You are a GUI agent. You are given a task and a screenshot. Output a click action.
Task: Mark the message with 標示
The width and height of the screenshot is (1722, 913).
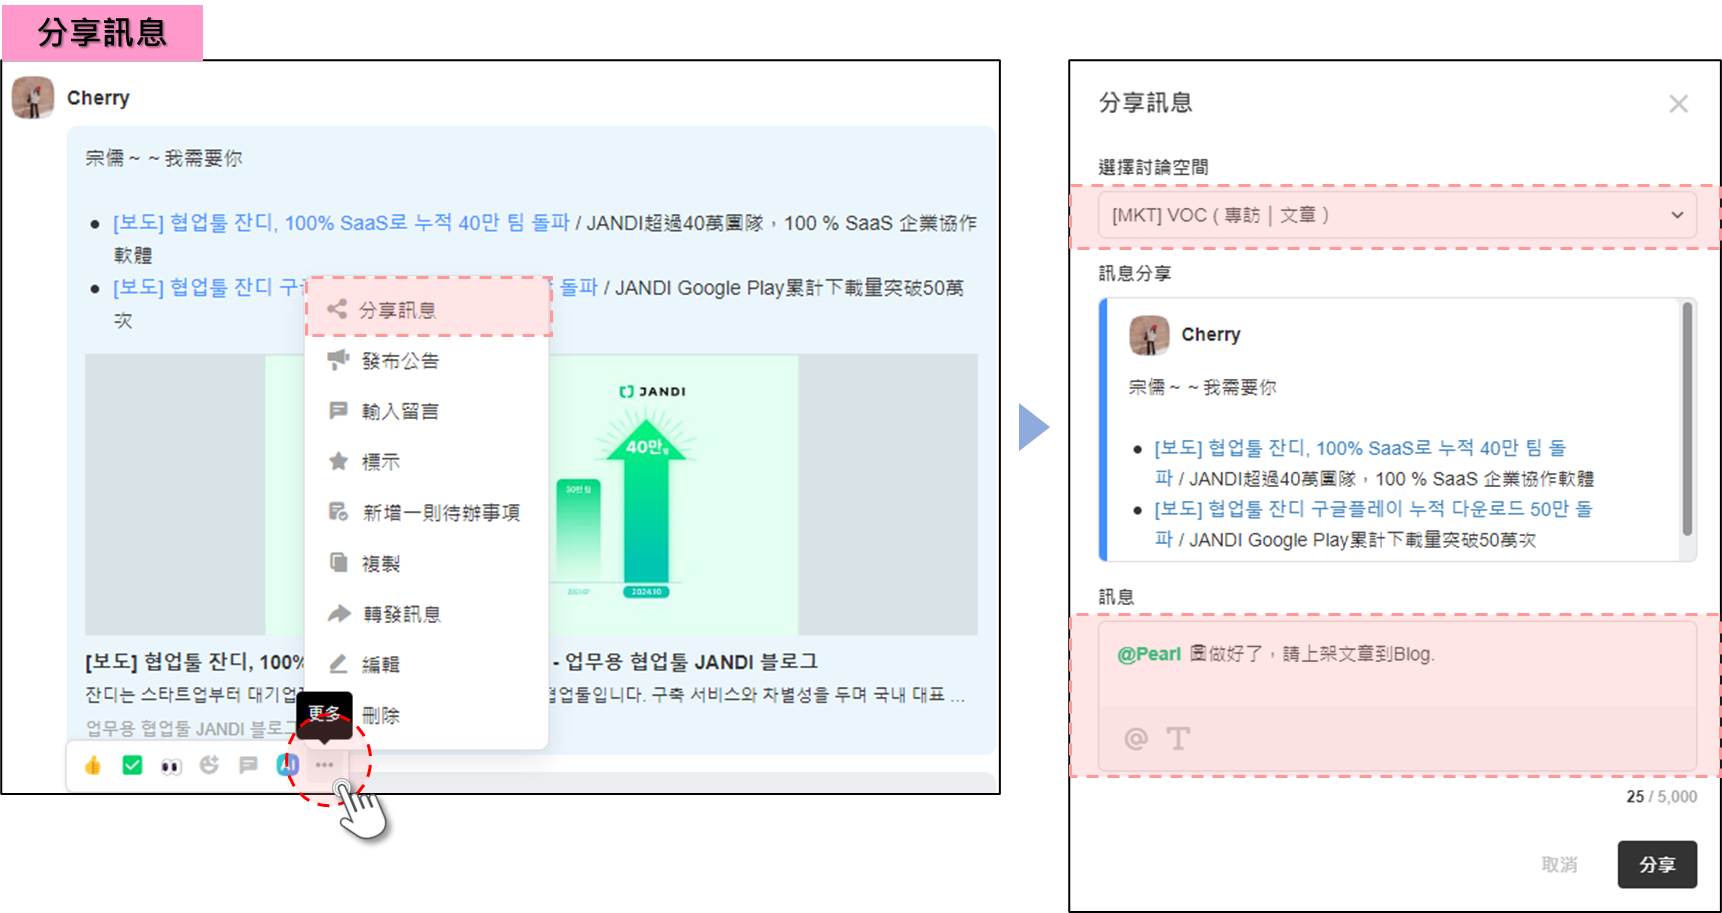428,462
